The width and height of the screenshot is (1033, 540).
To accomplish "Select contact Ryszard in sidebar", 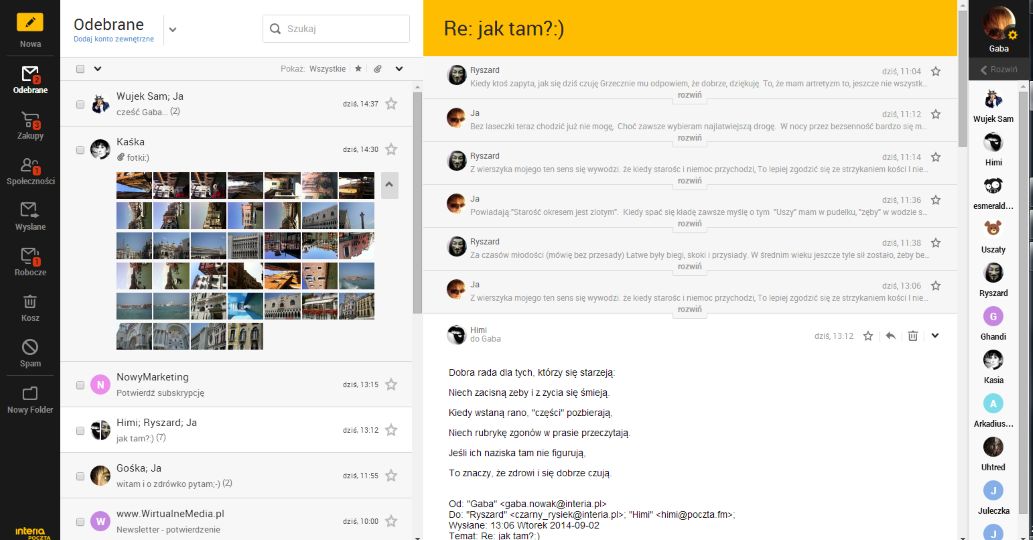I will click(993, 281).
